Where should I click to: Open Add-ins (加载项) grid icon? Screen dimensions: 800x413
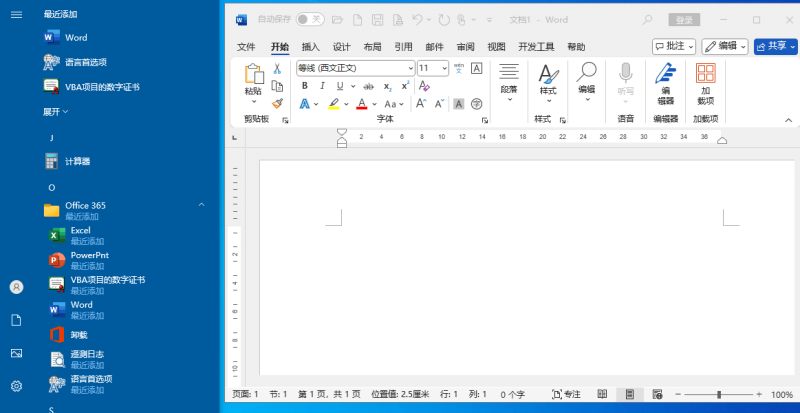point(706,73)
